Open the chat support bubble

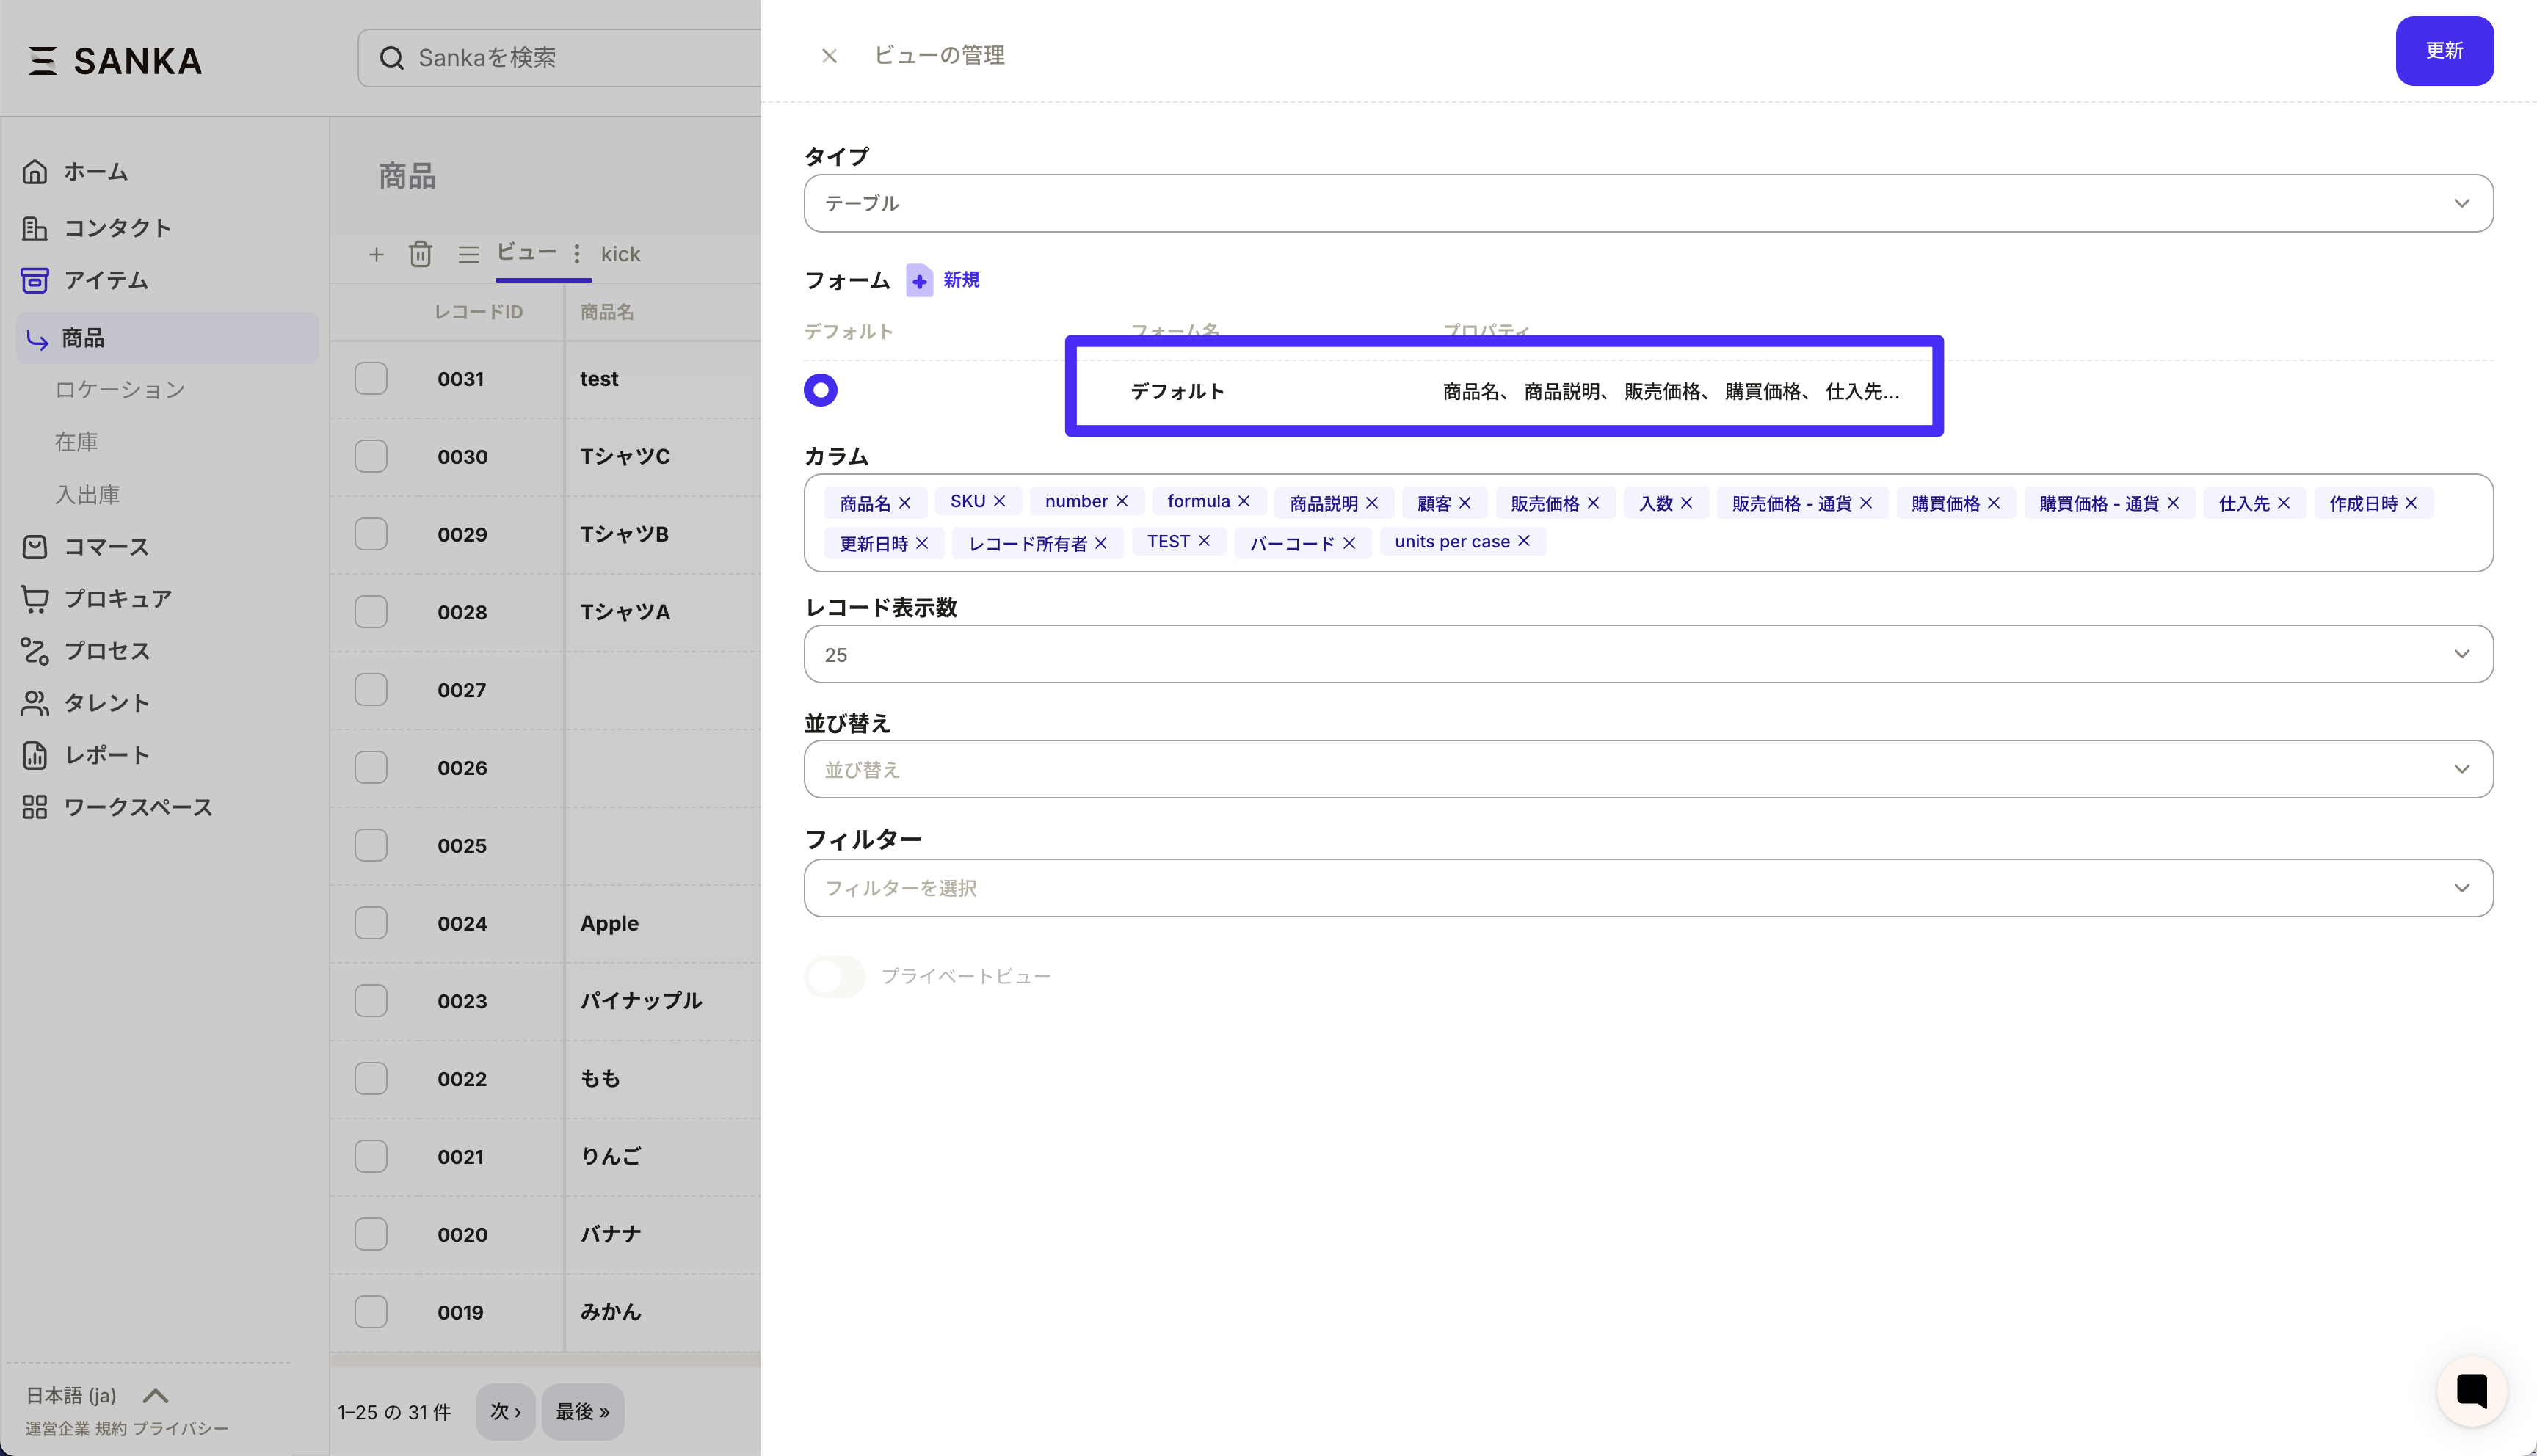[x=2471, y=1390]
